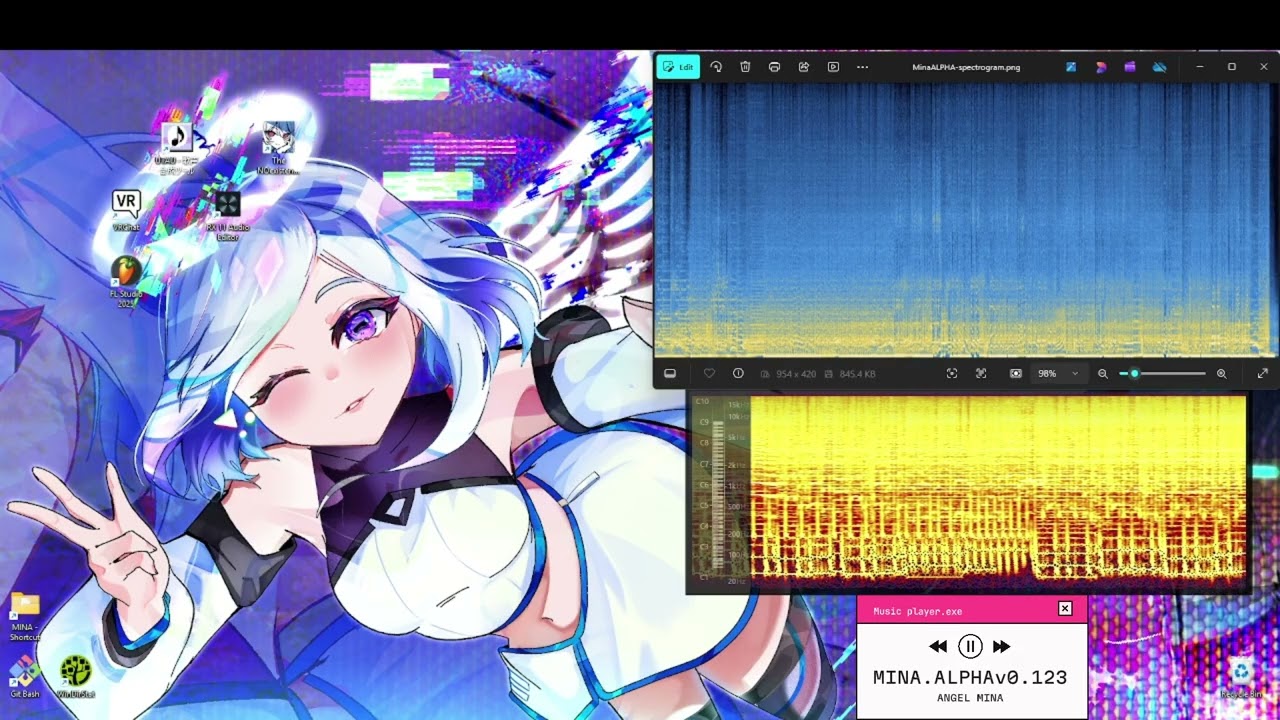Open WinDirStat desktop shortcut
The width and height of the screenshot is (1280, 720).
pyautogui.click(x=76, y=677)
